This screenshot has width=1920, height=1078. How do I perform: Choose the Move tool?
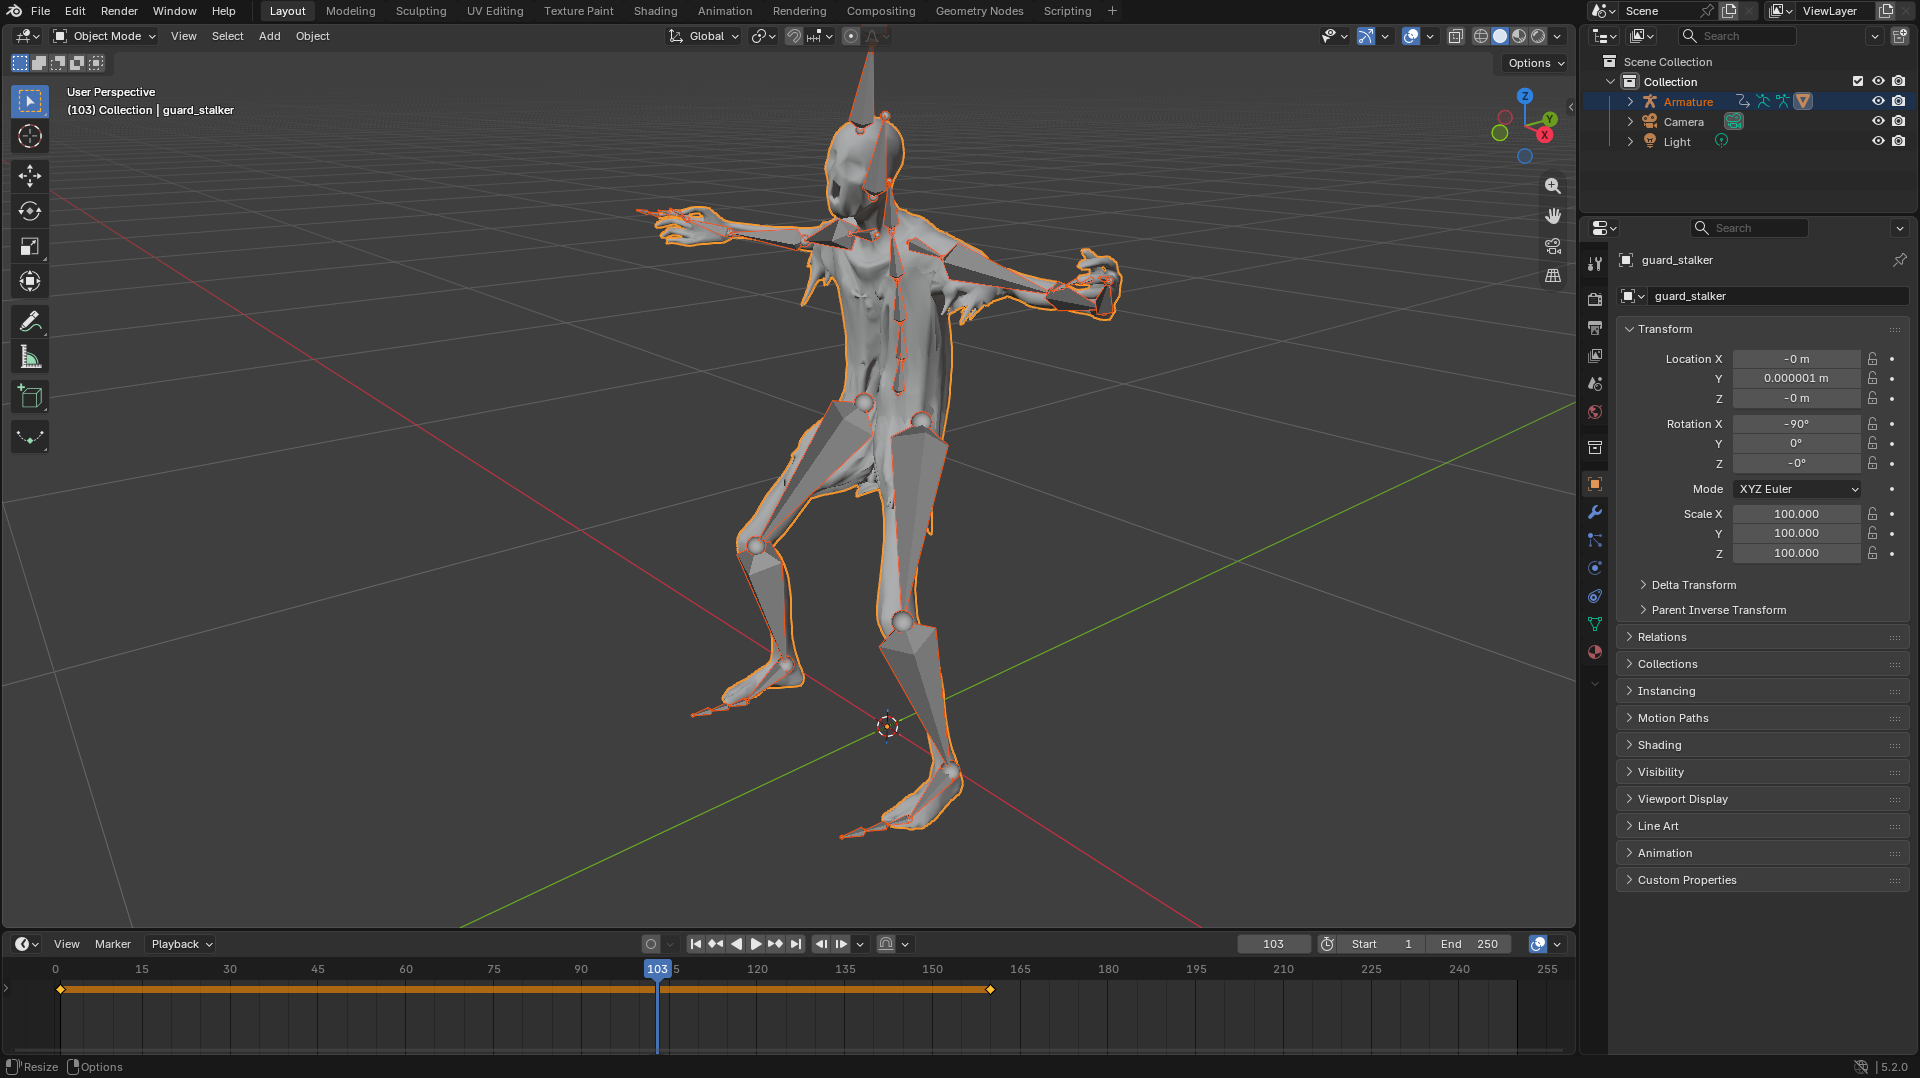(30, 176)
